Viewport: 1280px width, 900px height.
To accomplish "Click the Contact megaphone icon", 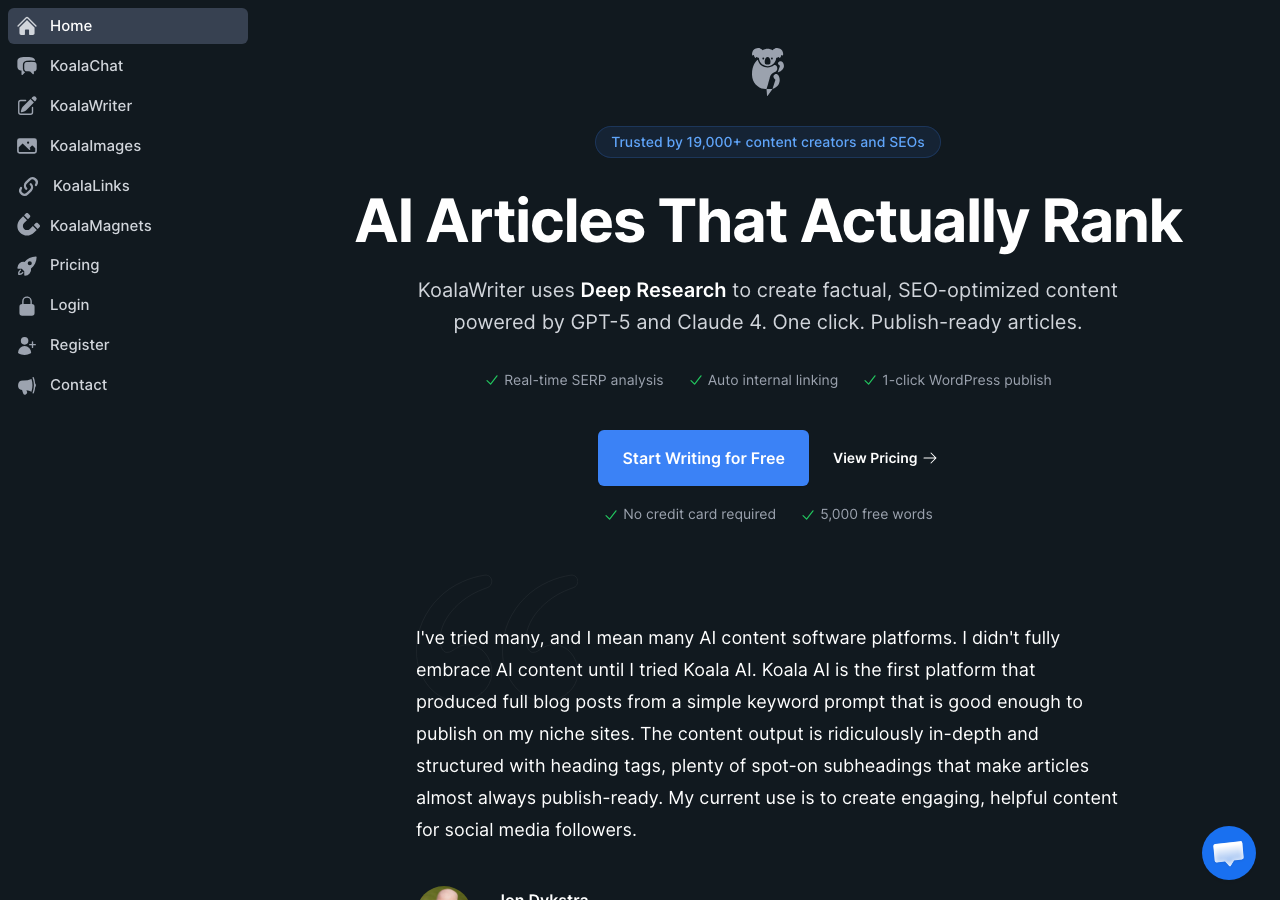I will 27,385.
